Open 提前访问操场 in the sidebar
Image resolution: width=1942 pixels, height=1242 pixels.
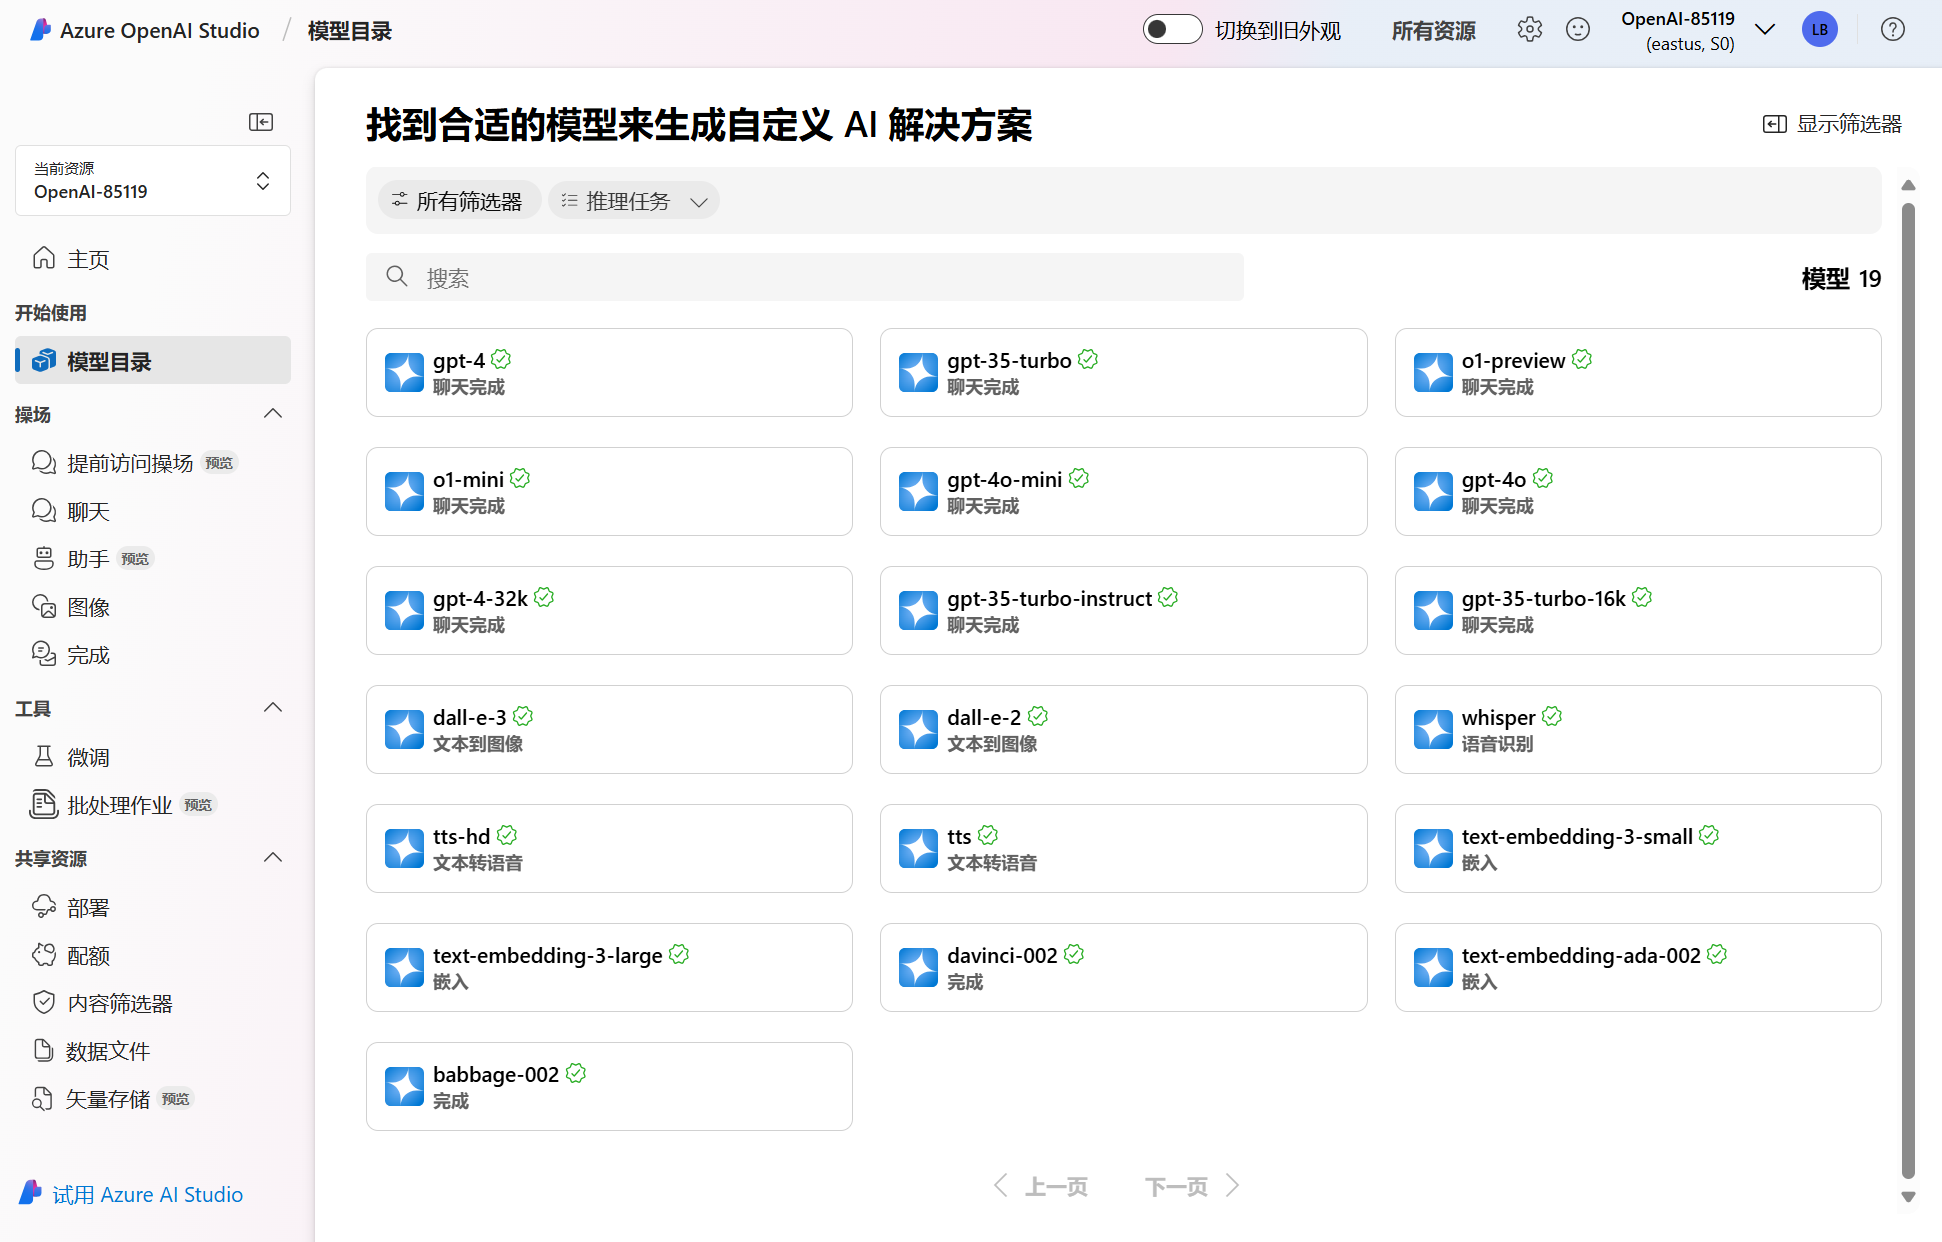153,463
